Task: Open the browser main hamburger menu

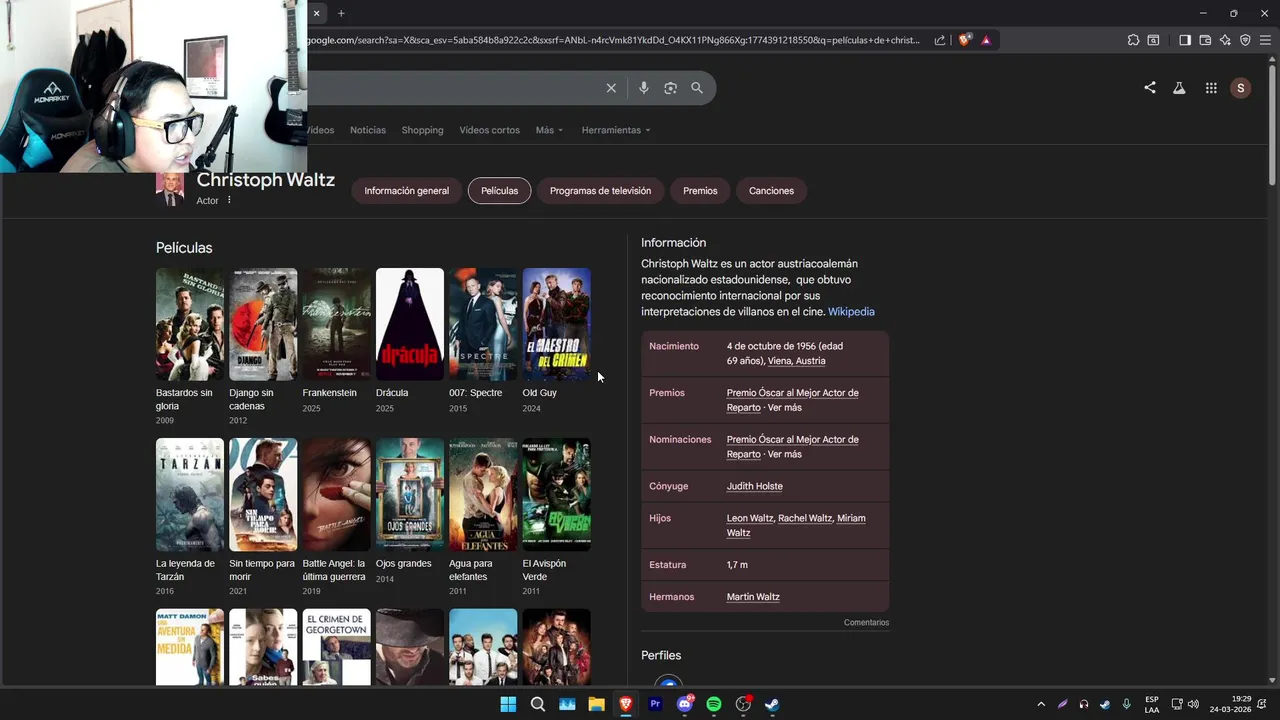Action: tap(1265, 40)
